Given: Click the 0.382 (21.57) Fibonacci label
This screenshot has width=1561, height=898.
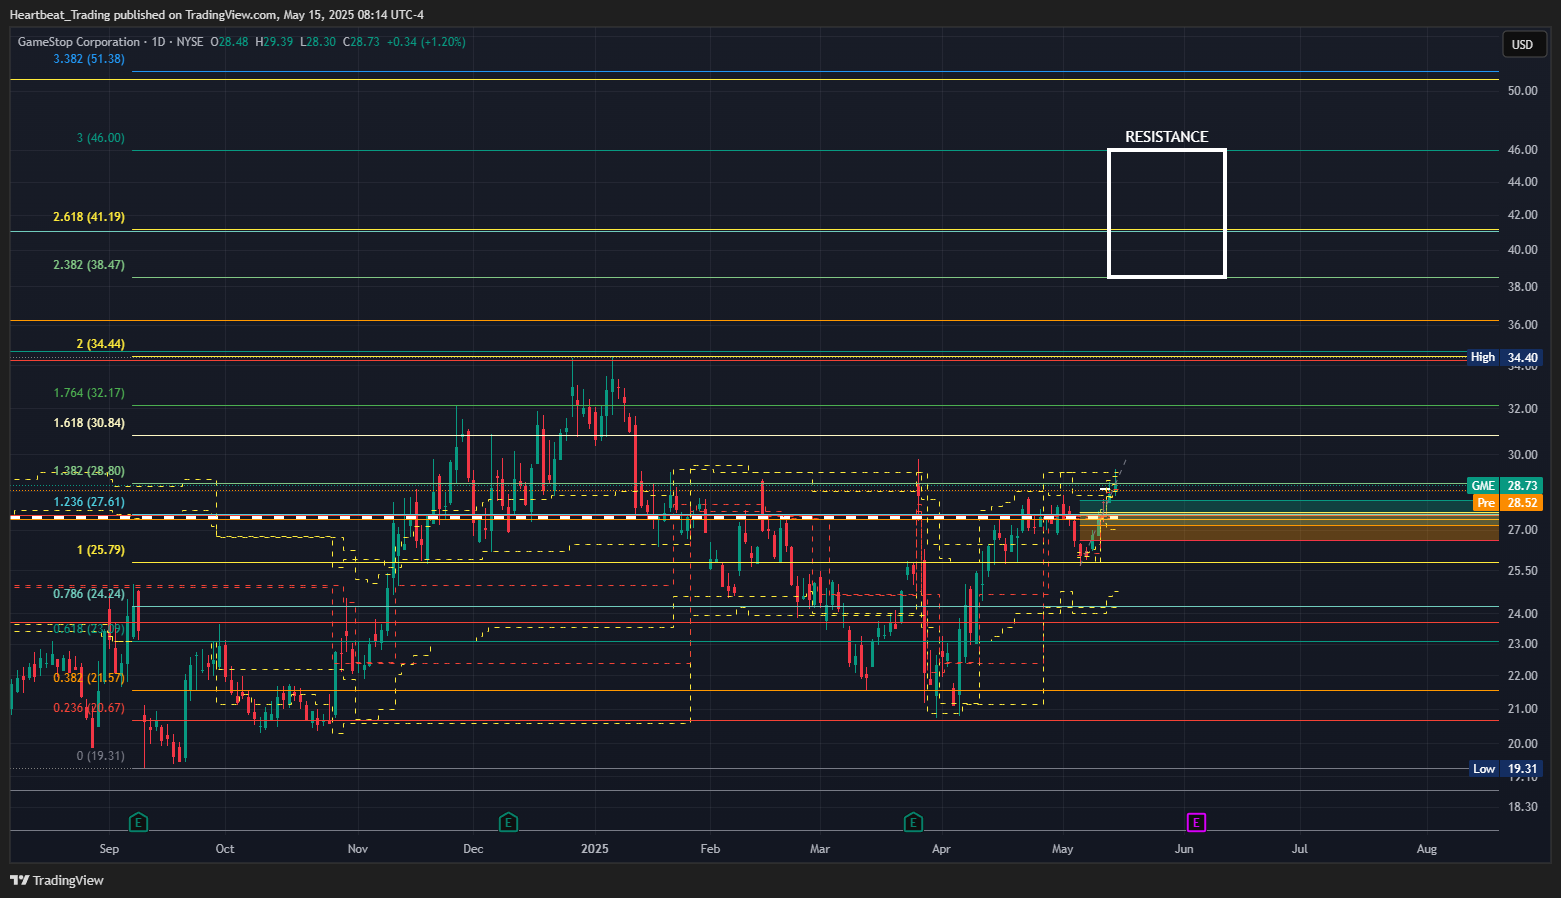Looking at the screenshot, I should pos(89,678).
